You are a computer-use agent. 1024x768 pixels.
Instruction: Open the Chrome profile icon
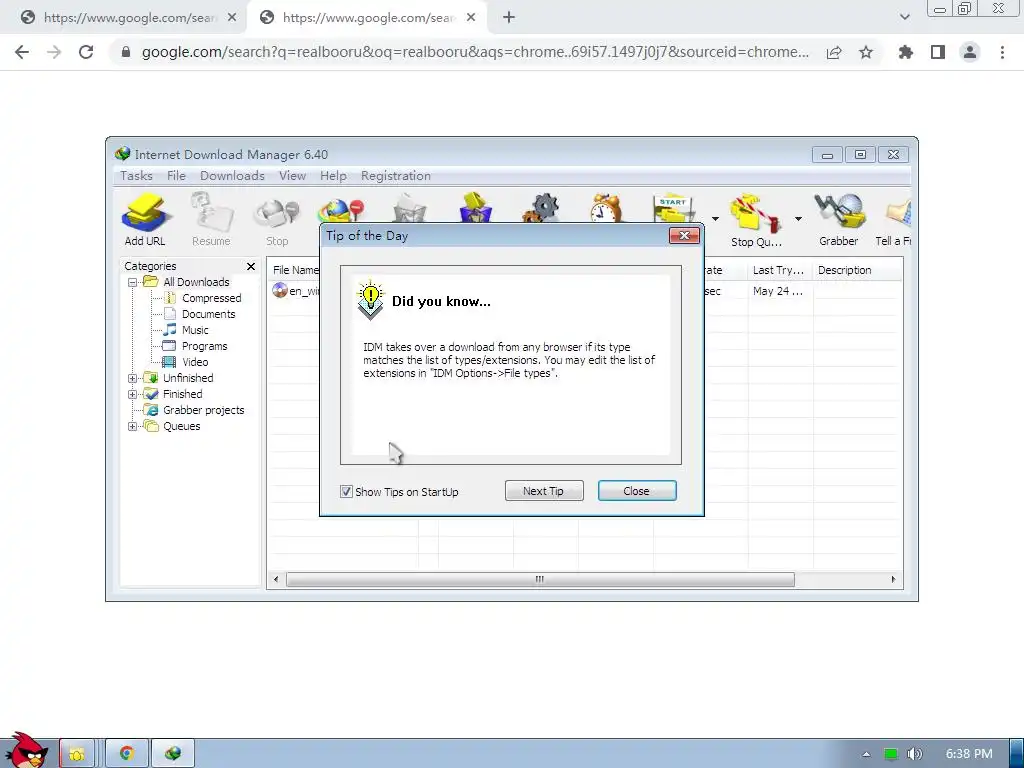point(970,52)
